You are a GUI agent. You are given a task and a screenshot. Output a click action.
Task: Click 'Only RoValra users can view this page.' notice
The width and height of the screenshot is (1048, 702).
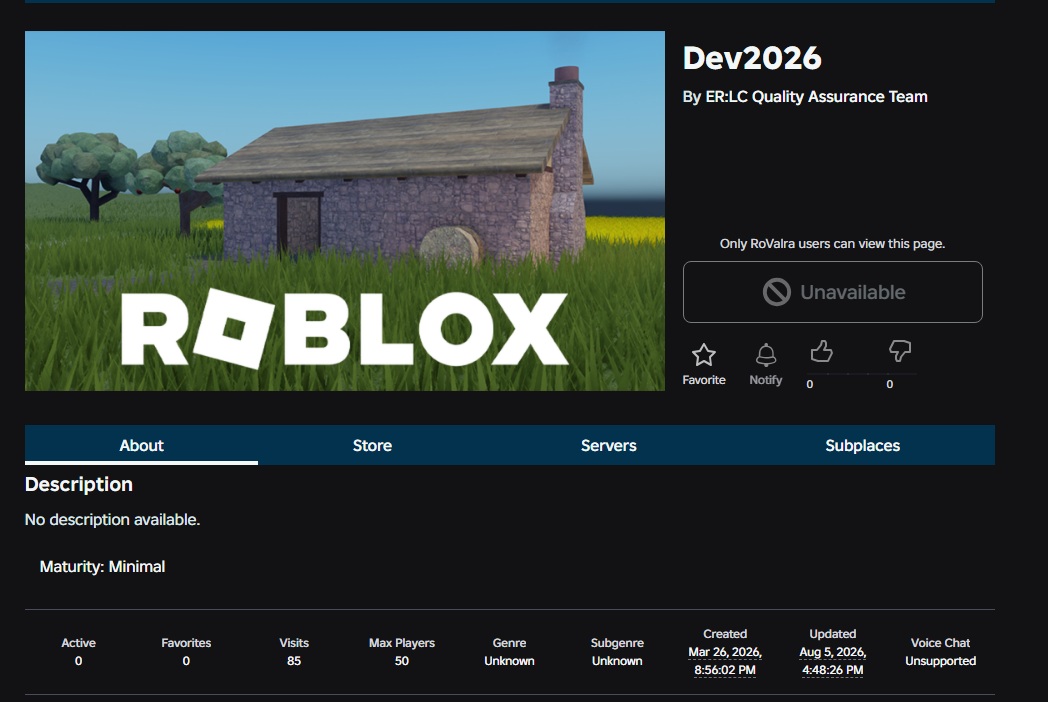click(832, 244)
